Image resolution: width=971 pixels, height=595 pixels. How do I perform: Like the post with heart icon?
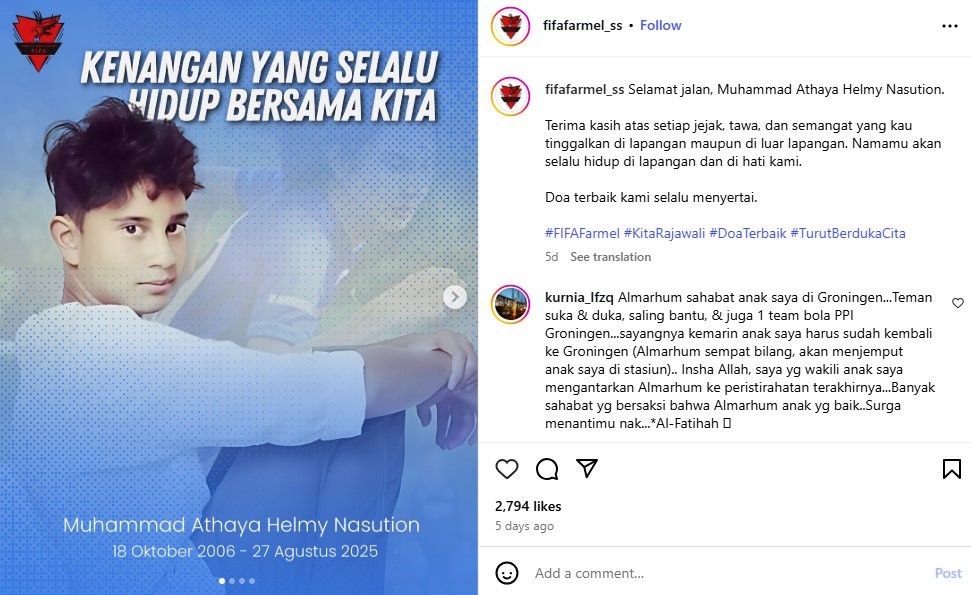[507, 469]
